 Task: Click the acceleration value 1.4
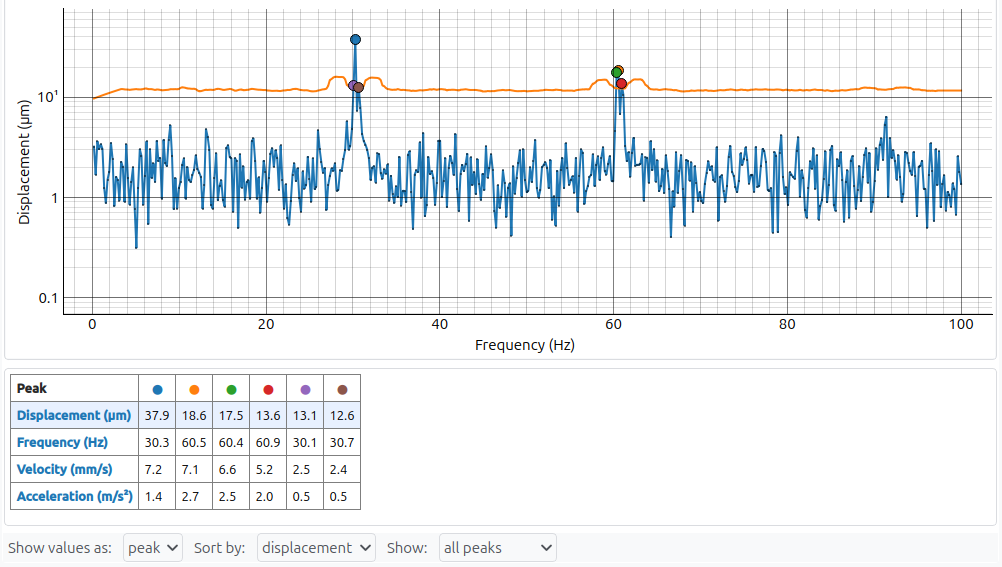tap(153, 496)
